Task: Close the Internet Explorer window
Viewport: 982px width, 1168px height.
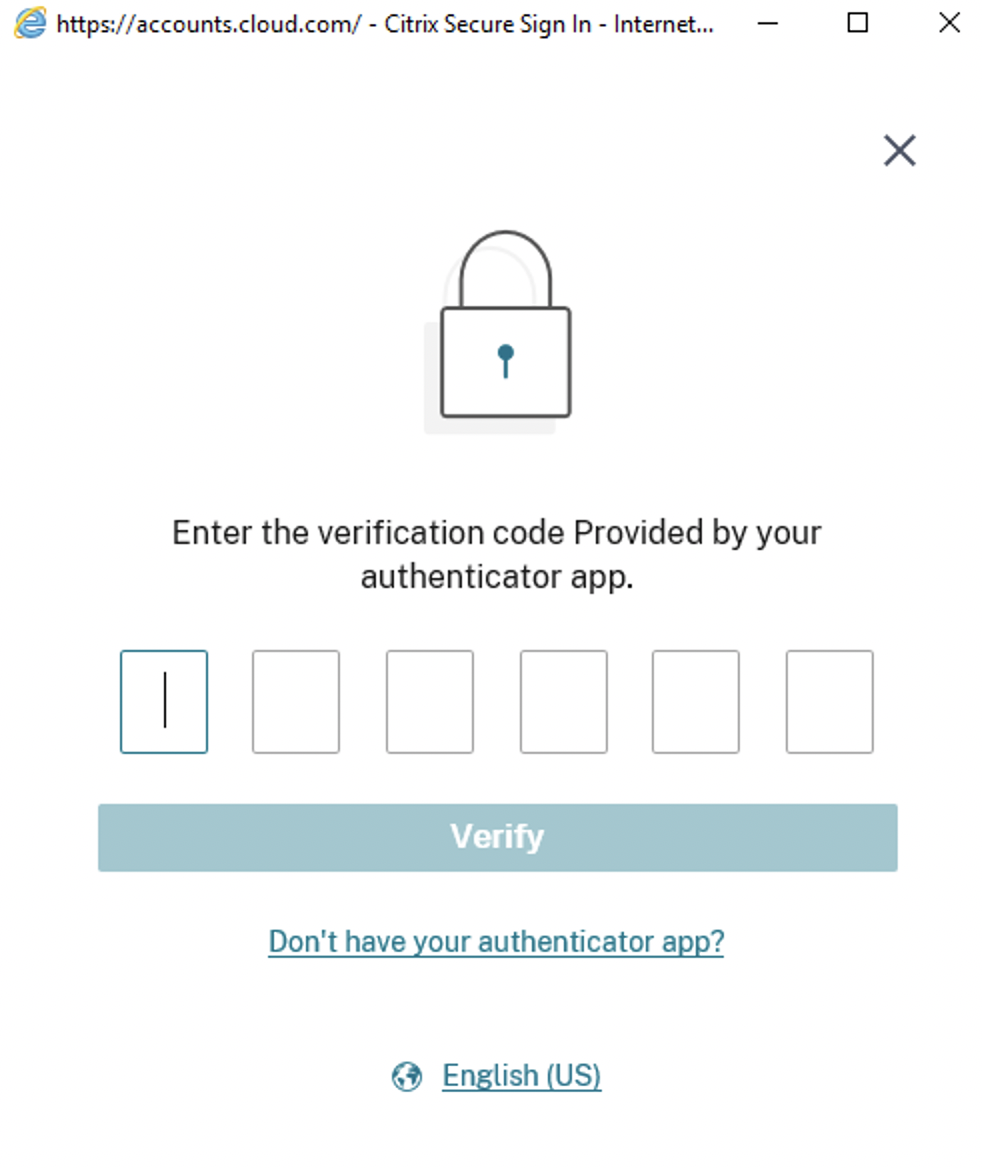Action: tap(949, 23)
